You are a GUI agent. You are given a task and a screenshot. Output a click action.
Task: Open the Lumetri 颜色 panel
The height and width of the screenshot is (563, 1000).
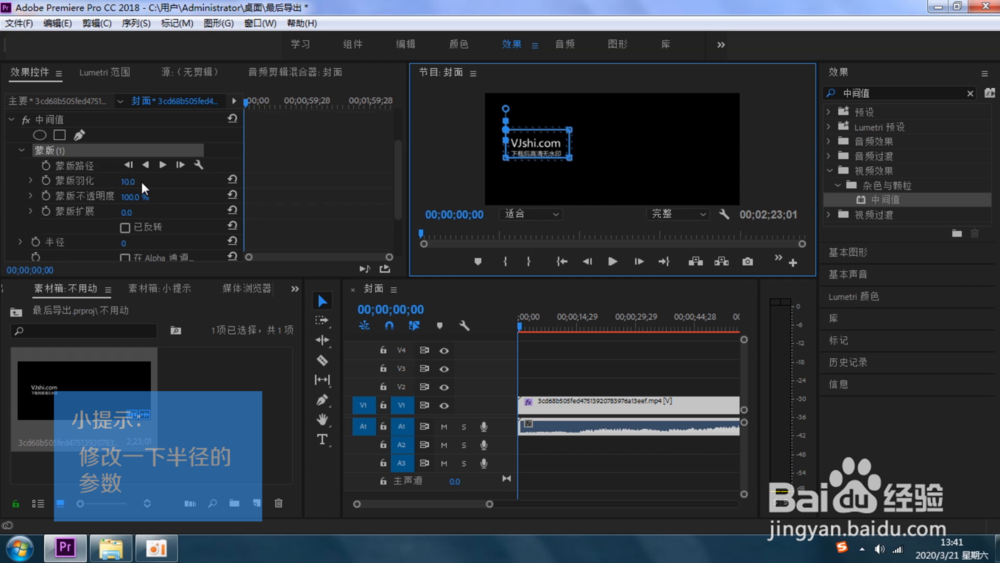click(853, 296)
